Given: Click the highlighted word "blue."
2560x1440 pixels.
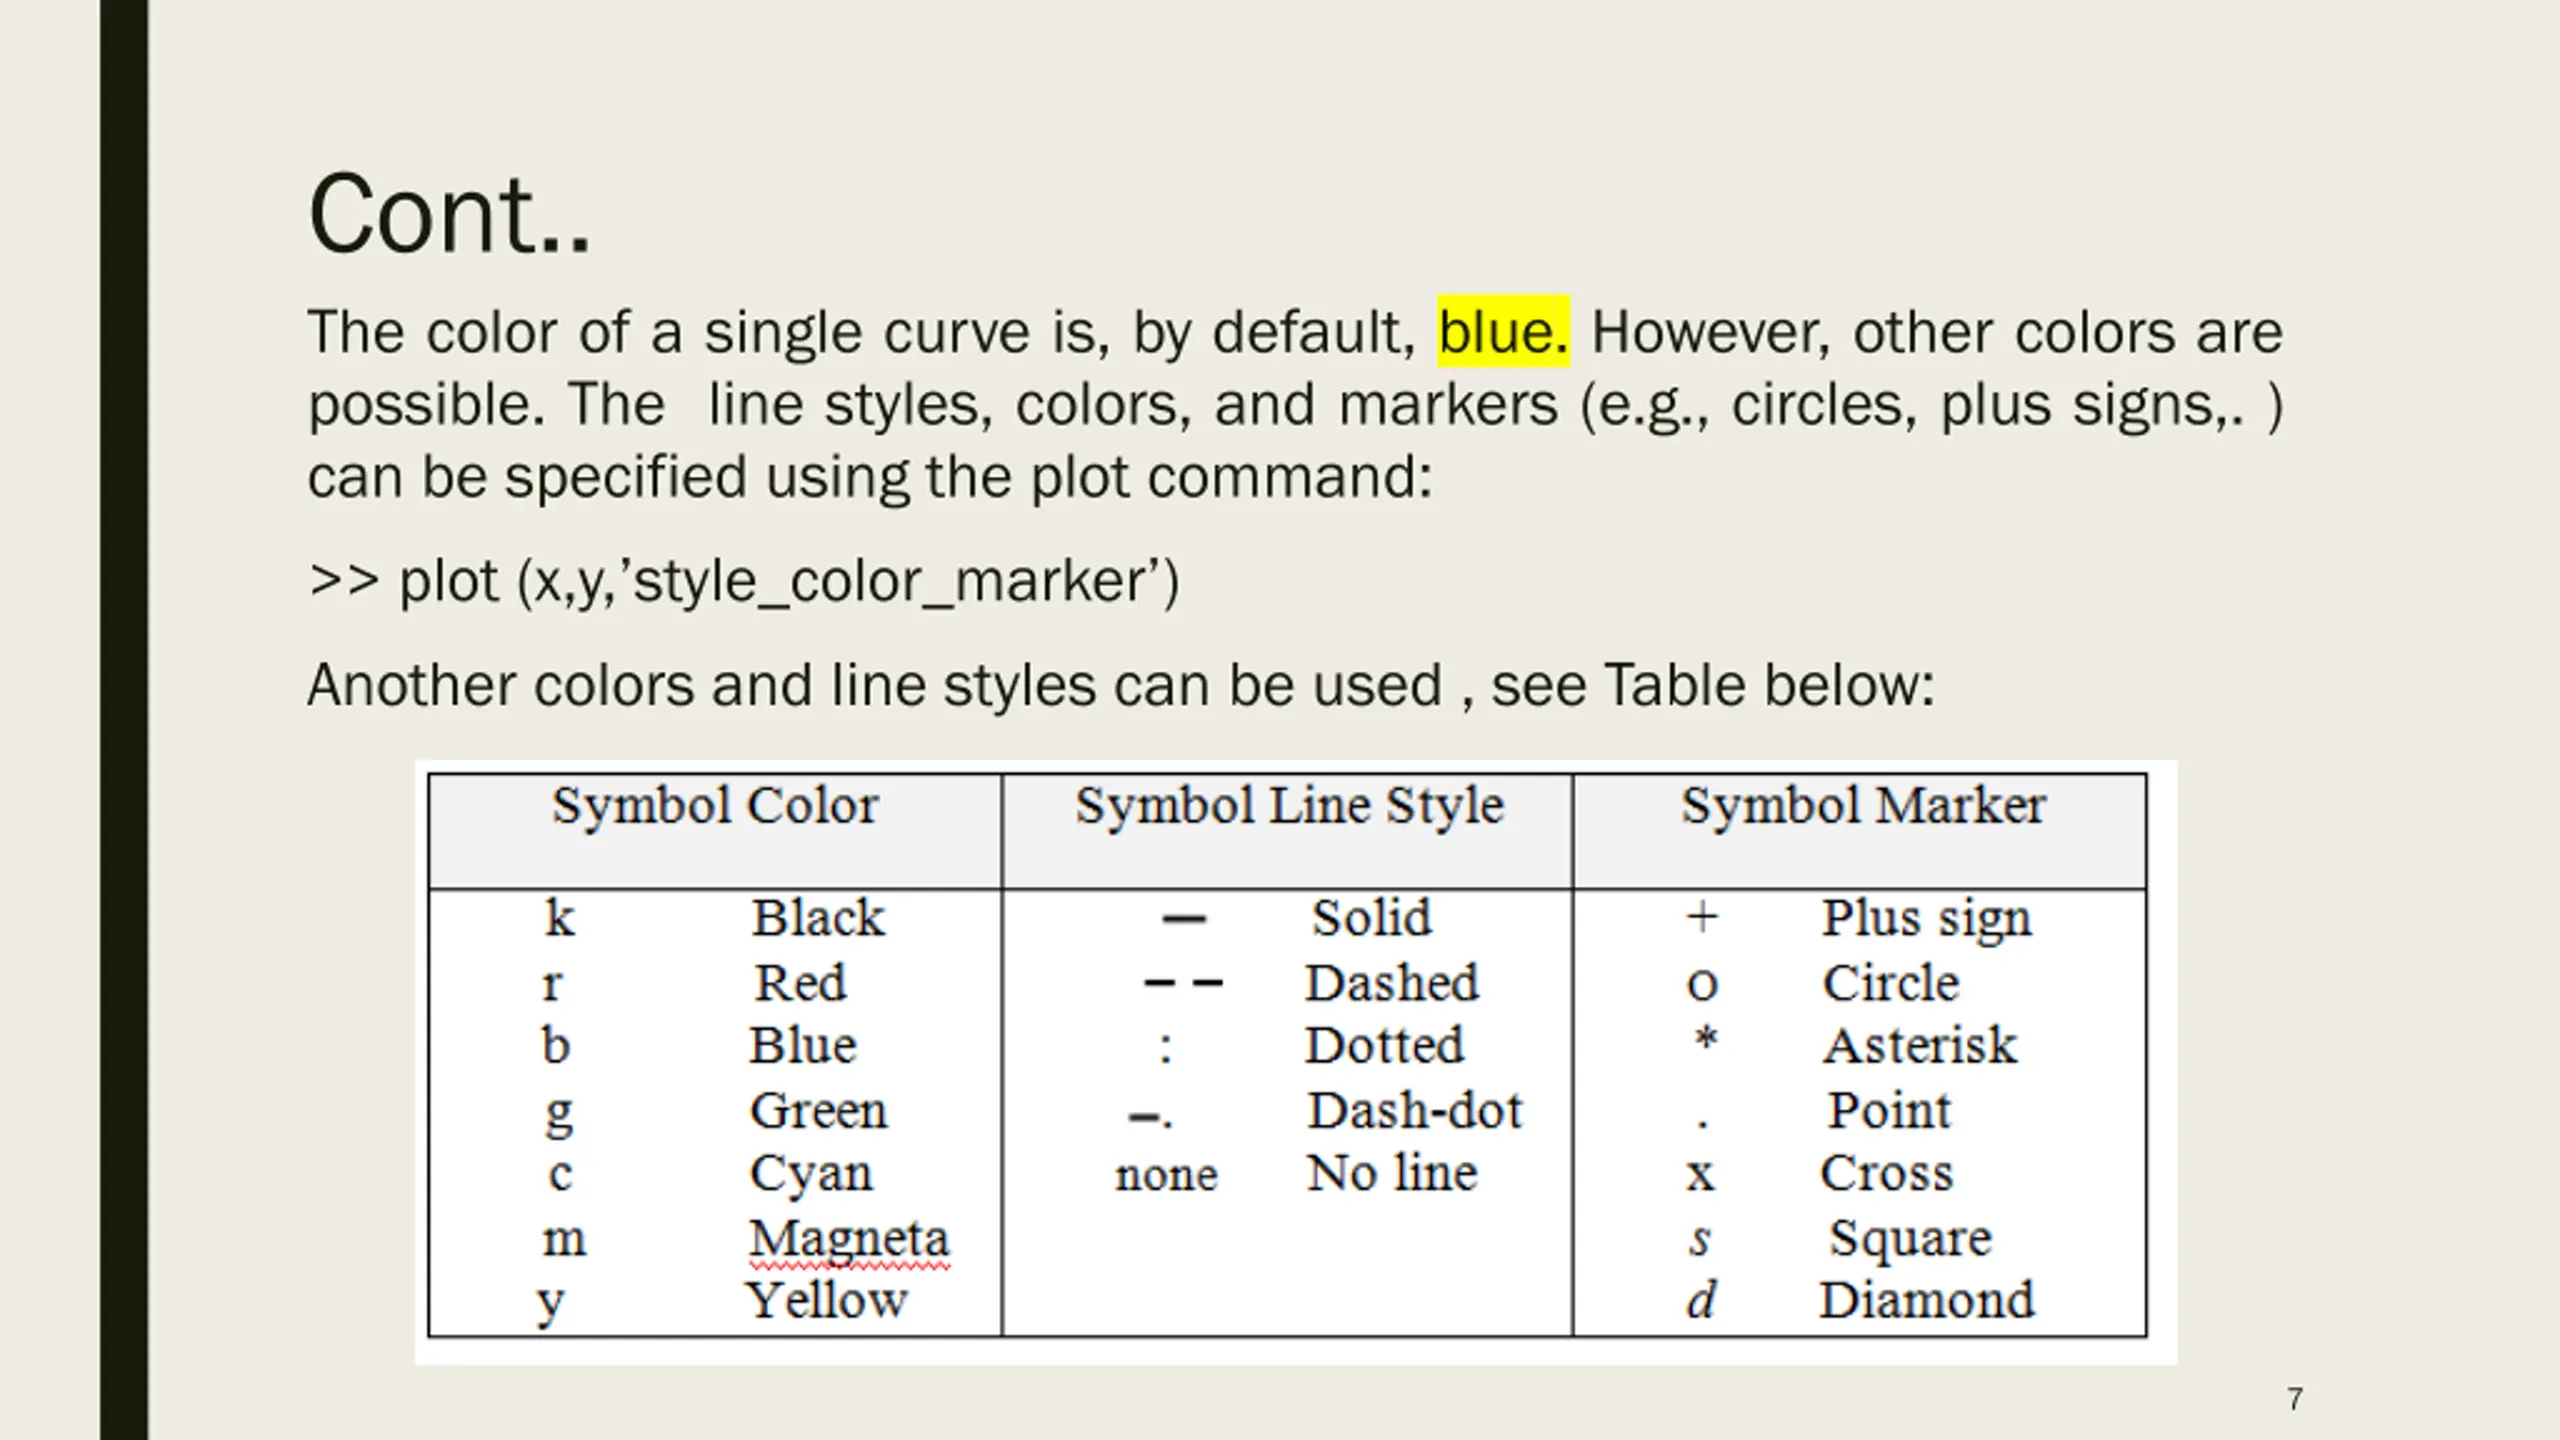Looking at the screenshot, I should point(1502,332).
